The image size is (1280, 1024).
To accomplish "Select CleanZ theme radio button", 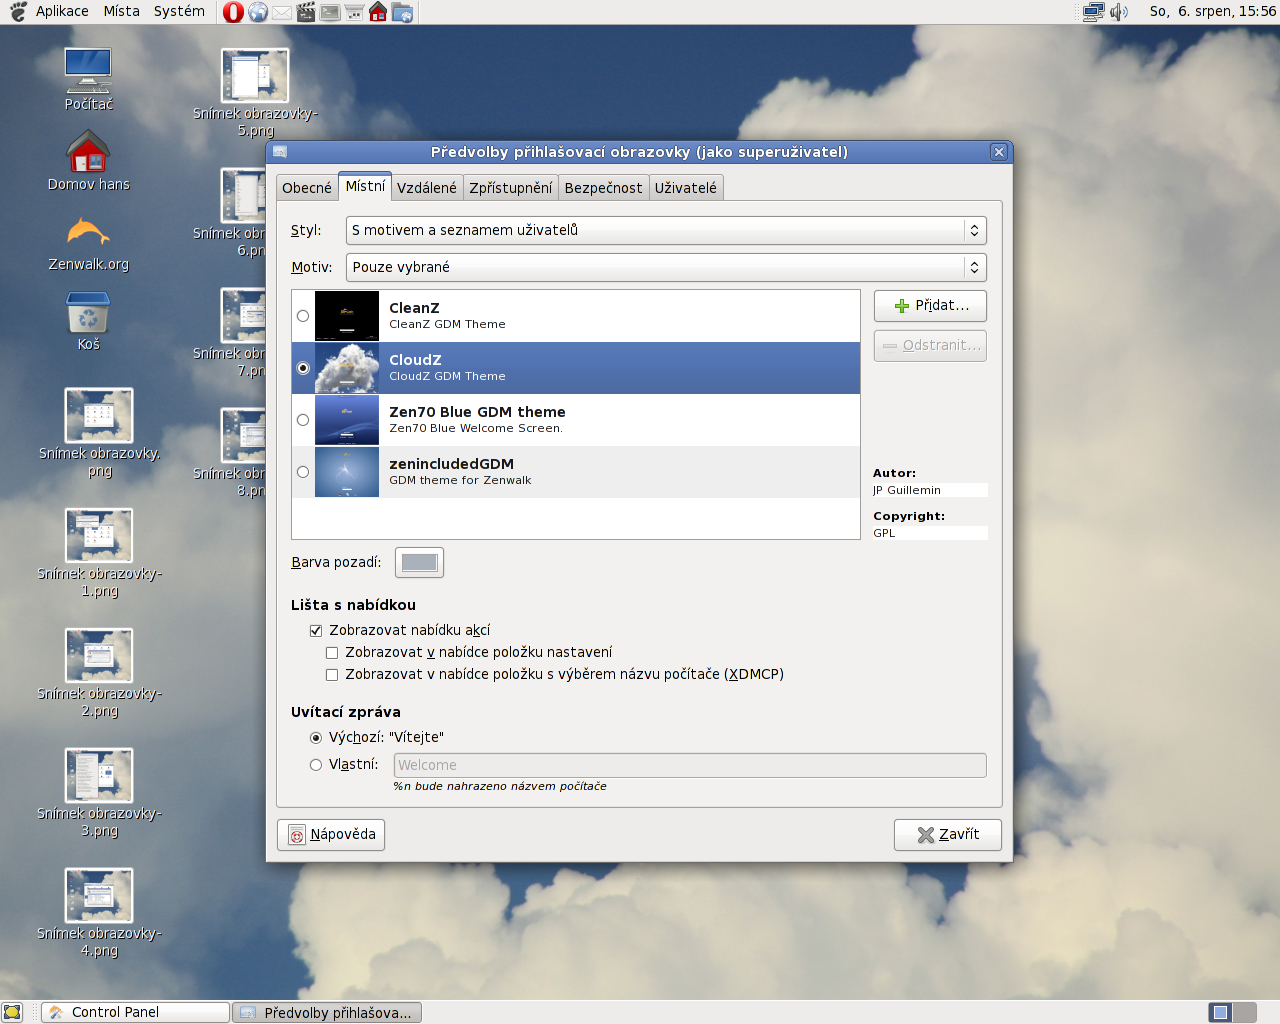I will click(303, 316).
